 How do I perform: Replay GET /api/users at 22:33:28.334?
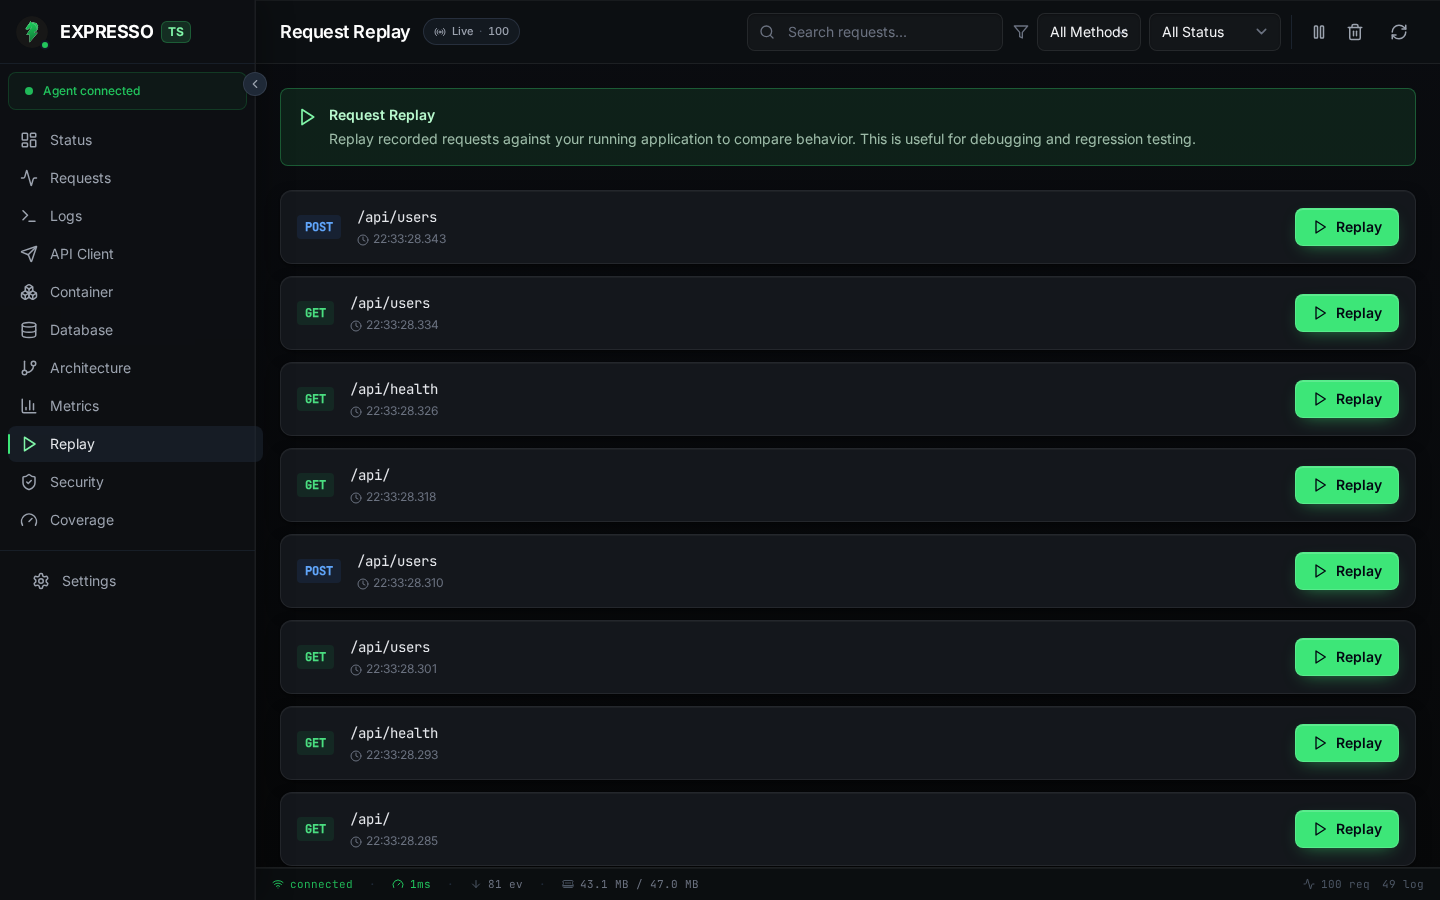tap(1347, 313)
